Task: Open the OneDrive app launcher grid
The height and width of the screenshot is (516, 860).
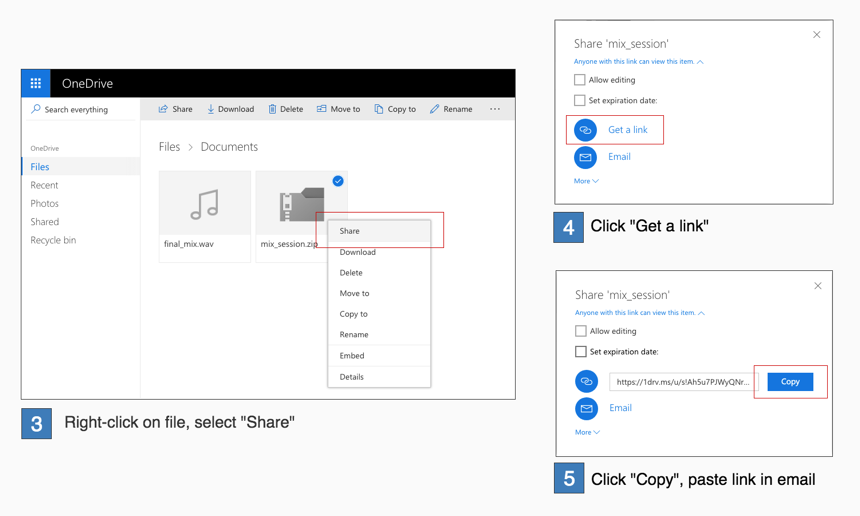Action: (x=36, y=84)
